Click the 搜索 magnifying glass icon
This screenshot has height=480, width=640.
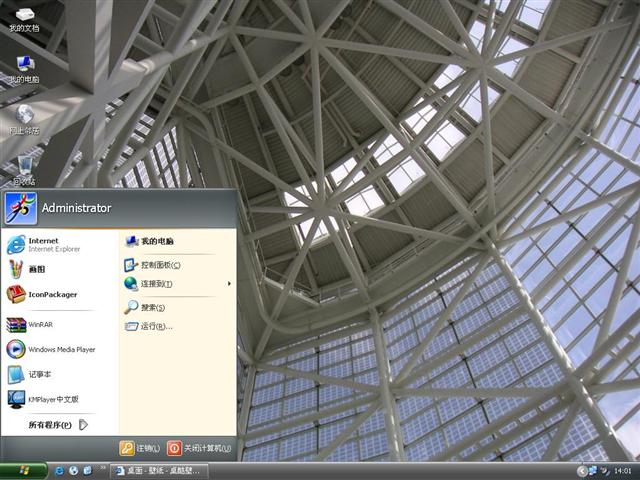(131, 307)
